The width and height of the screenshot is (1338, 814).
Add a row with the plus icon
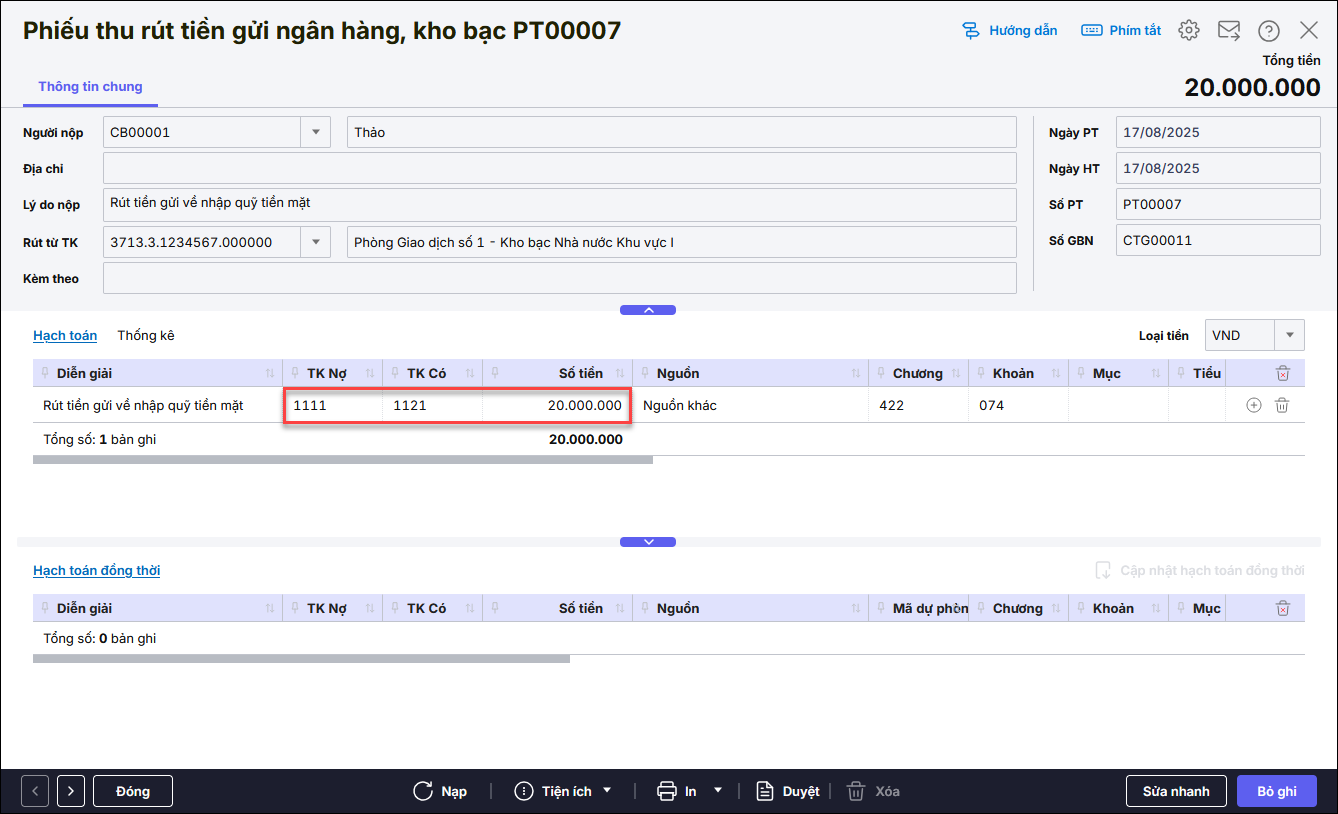point(1253,405)
